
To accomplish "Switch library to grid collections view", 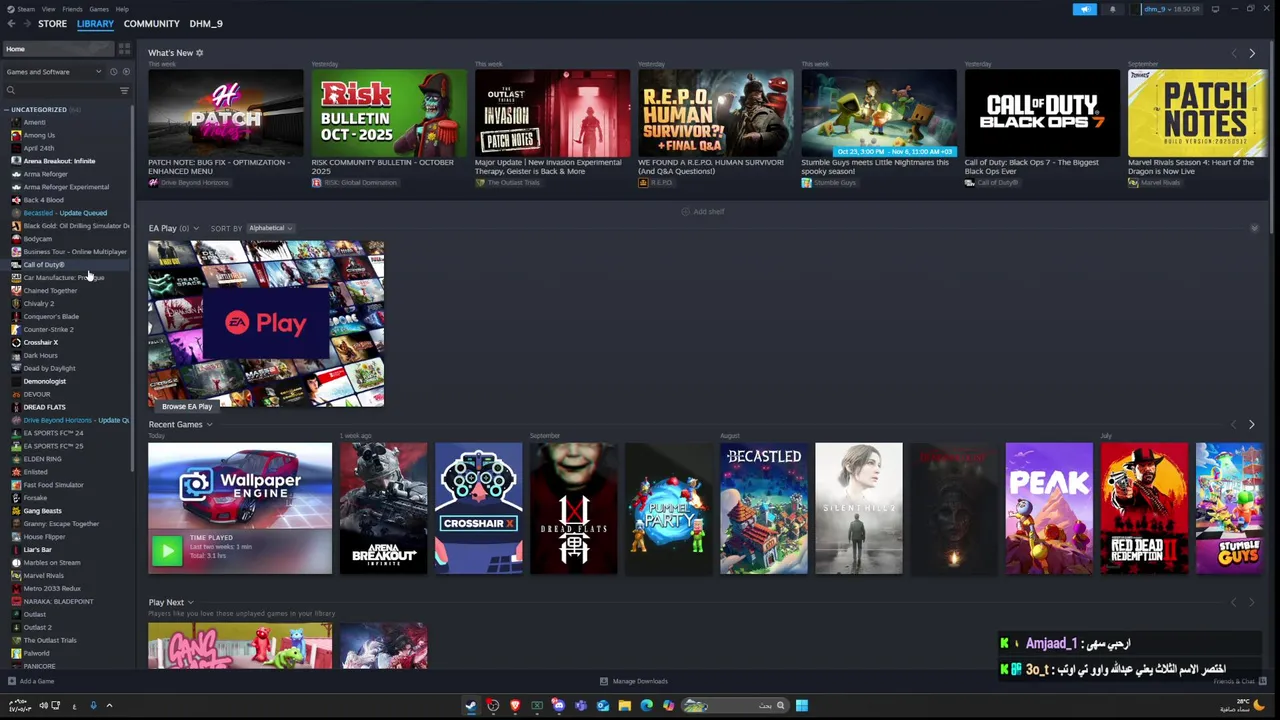I will click(x=124, y=49).
